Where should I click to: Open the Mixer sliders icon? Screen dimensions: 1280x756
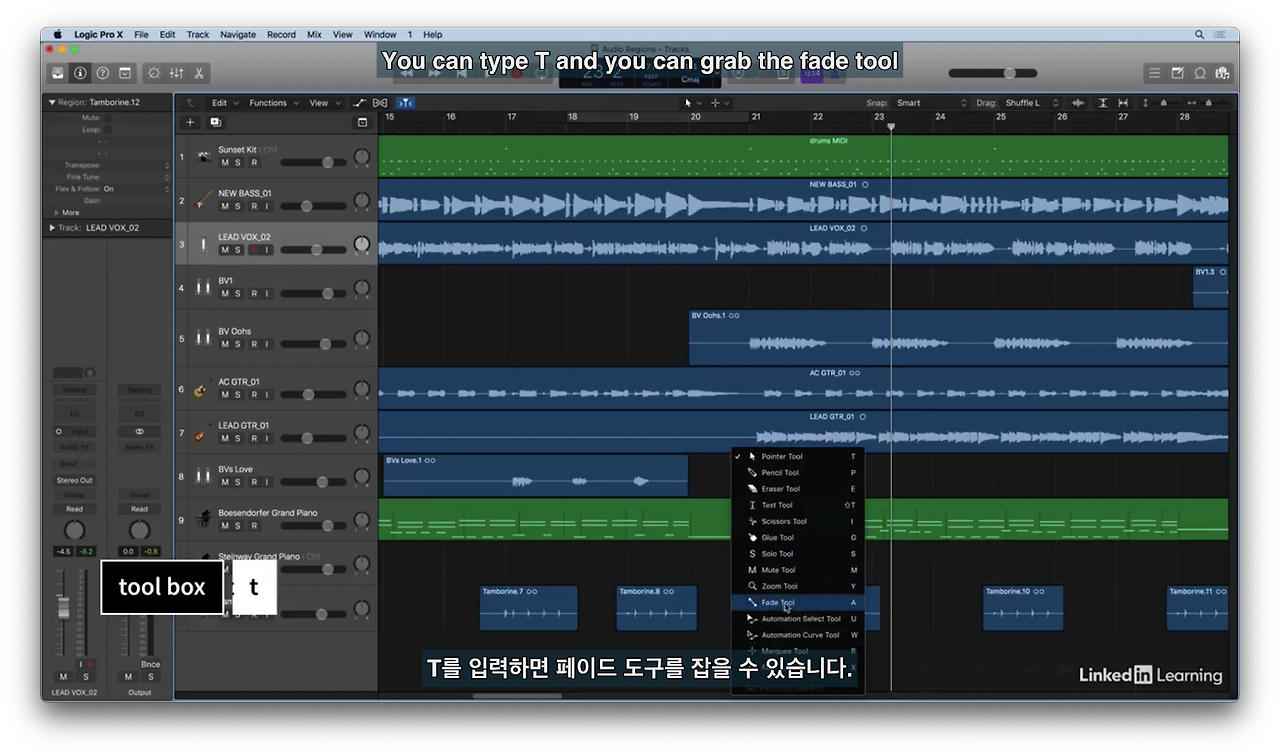coord(176,73)
